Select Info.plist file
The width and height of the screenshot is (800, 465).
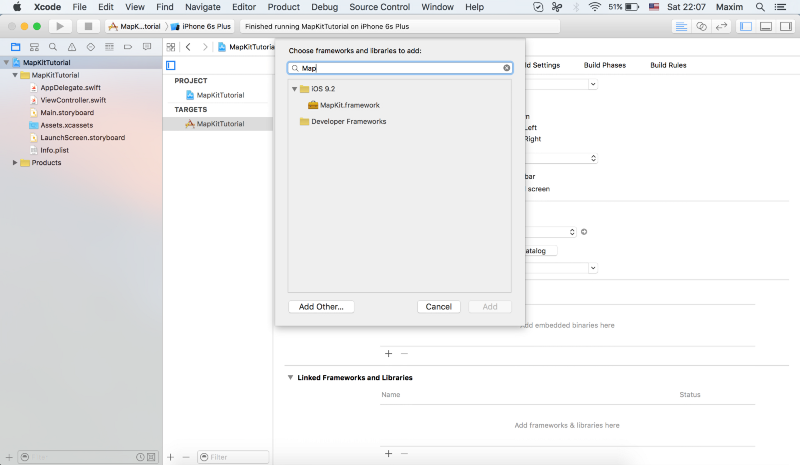click(x=54, y=150)
